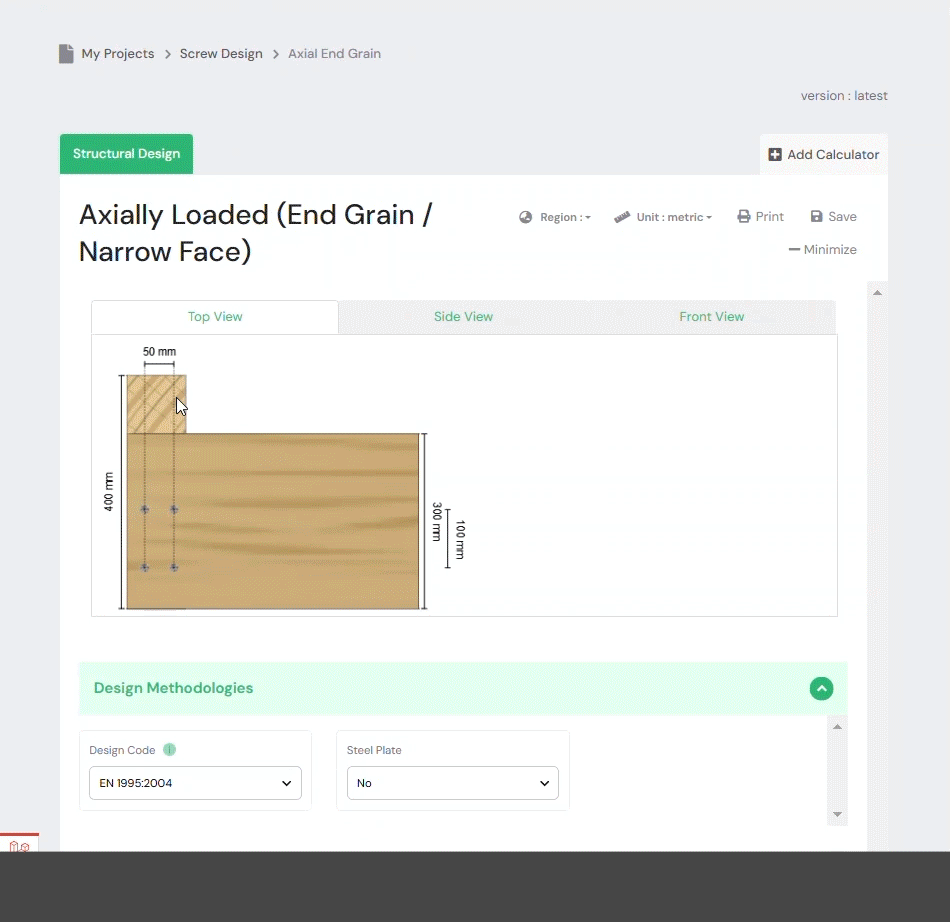
Task: Open the My Projects breadcrumb link
Action: click(x=118, y=54)
